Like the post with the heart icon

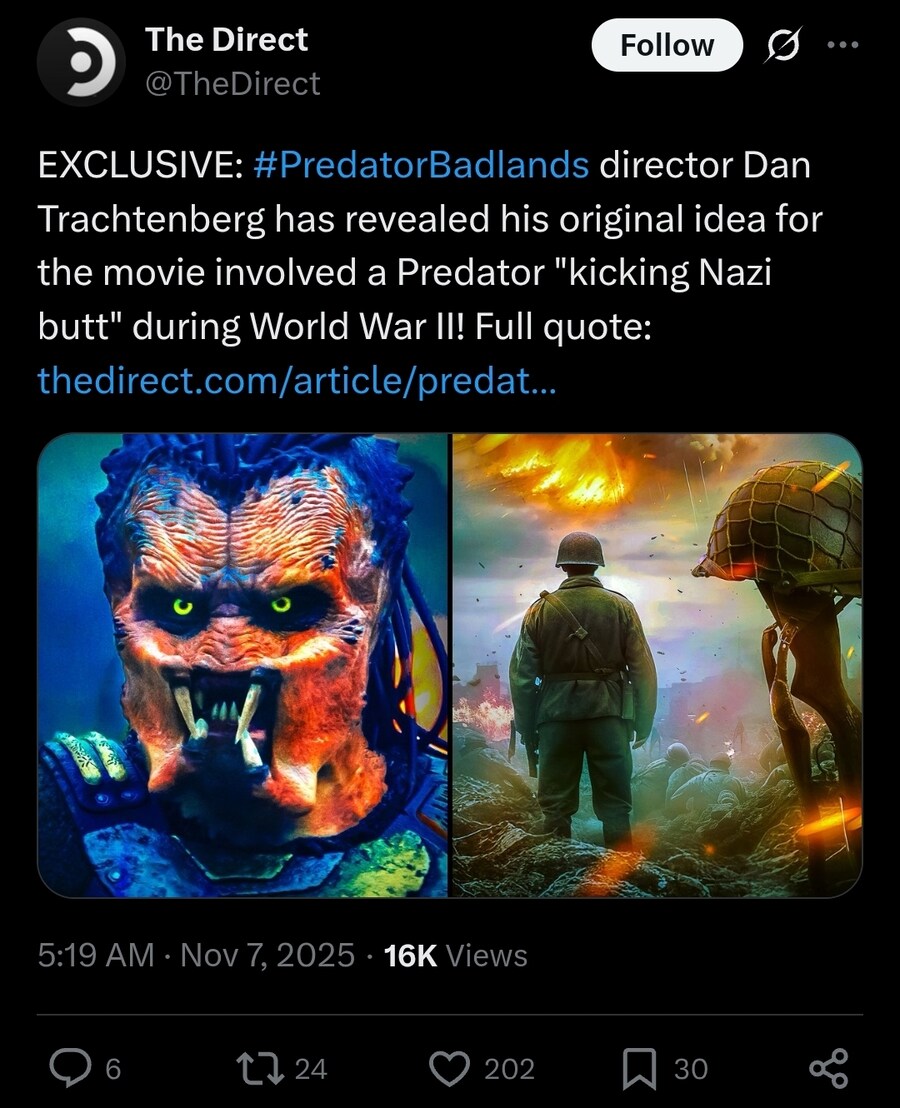point(450,1068)
